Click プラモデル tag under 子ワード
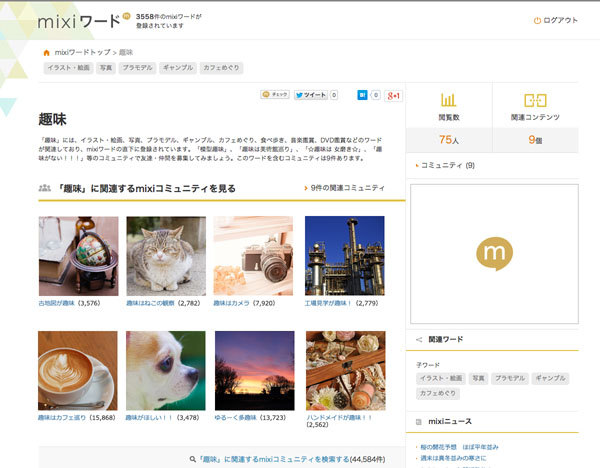This screenshot has height=468, width=600. pyautogui.click(x=510, y=379)
